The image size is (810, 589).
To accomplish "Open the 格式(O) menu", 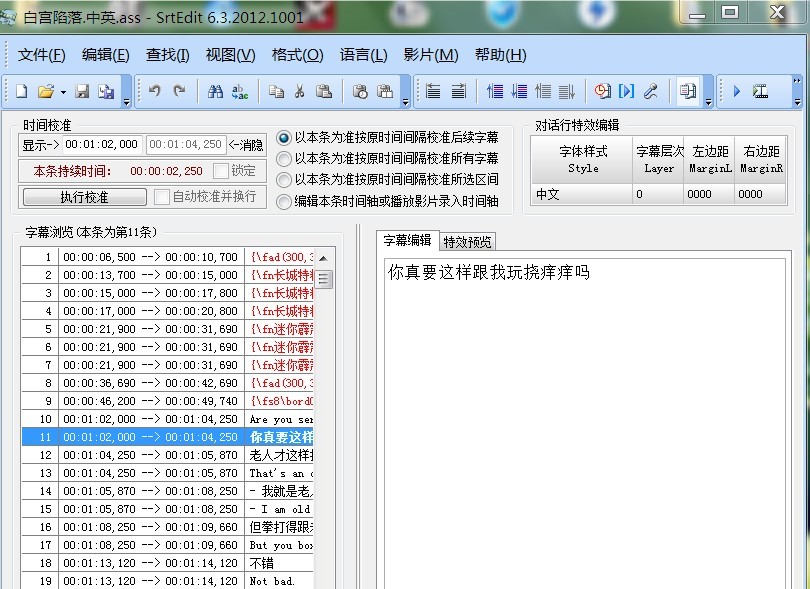I will (297, 55).
